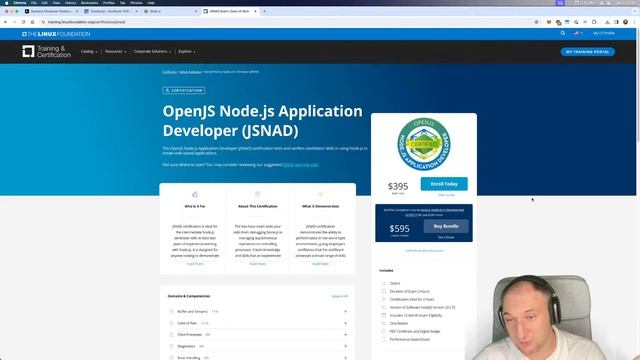640x360 pixels.
Task: Click the fox extension icon in toolbar
Action: point(549,22)
